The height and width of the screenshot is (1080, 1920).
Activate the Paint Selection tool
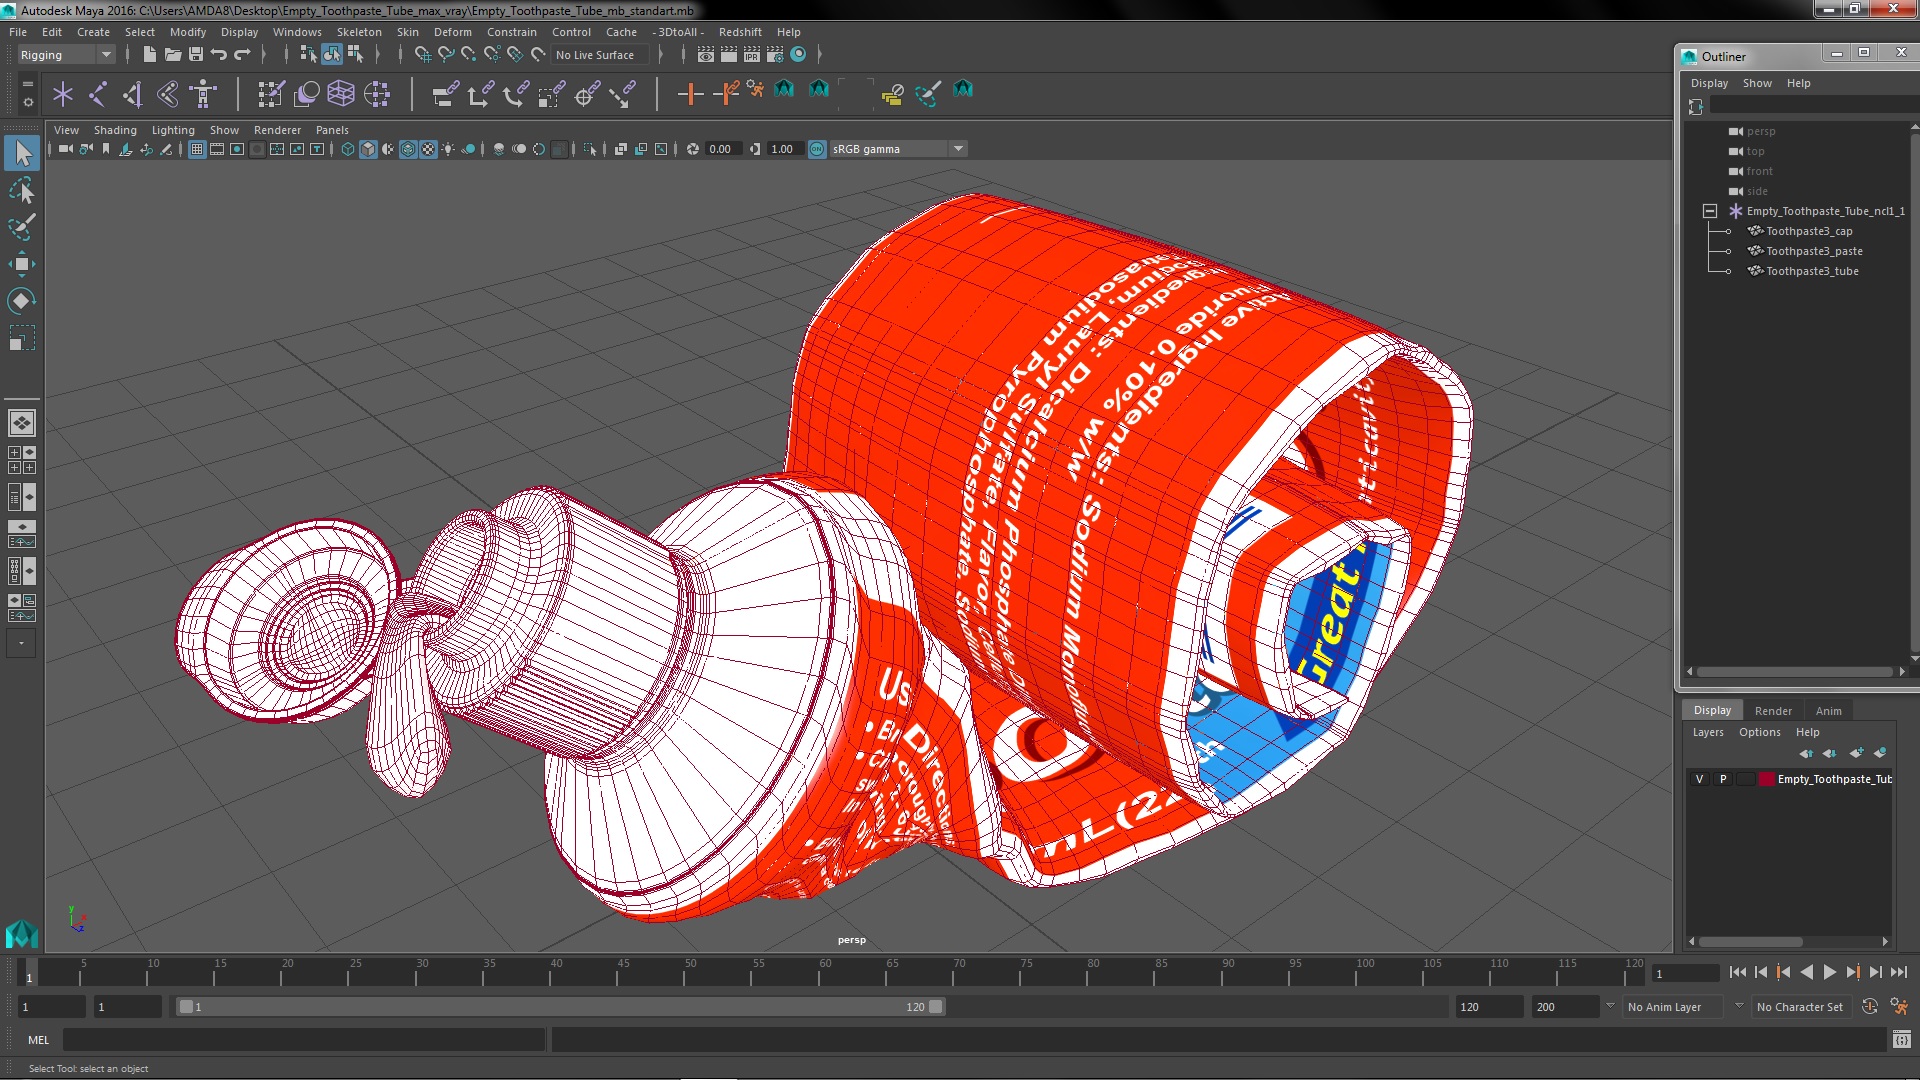(x=22, y=227)
